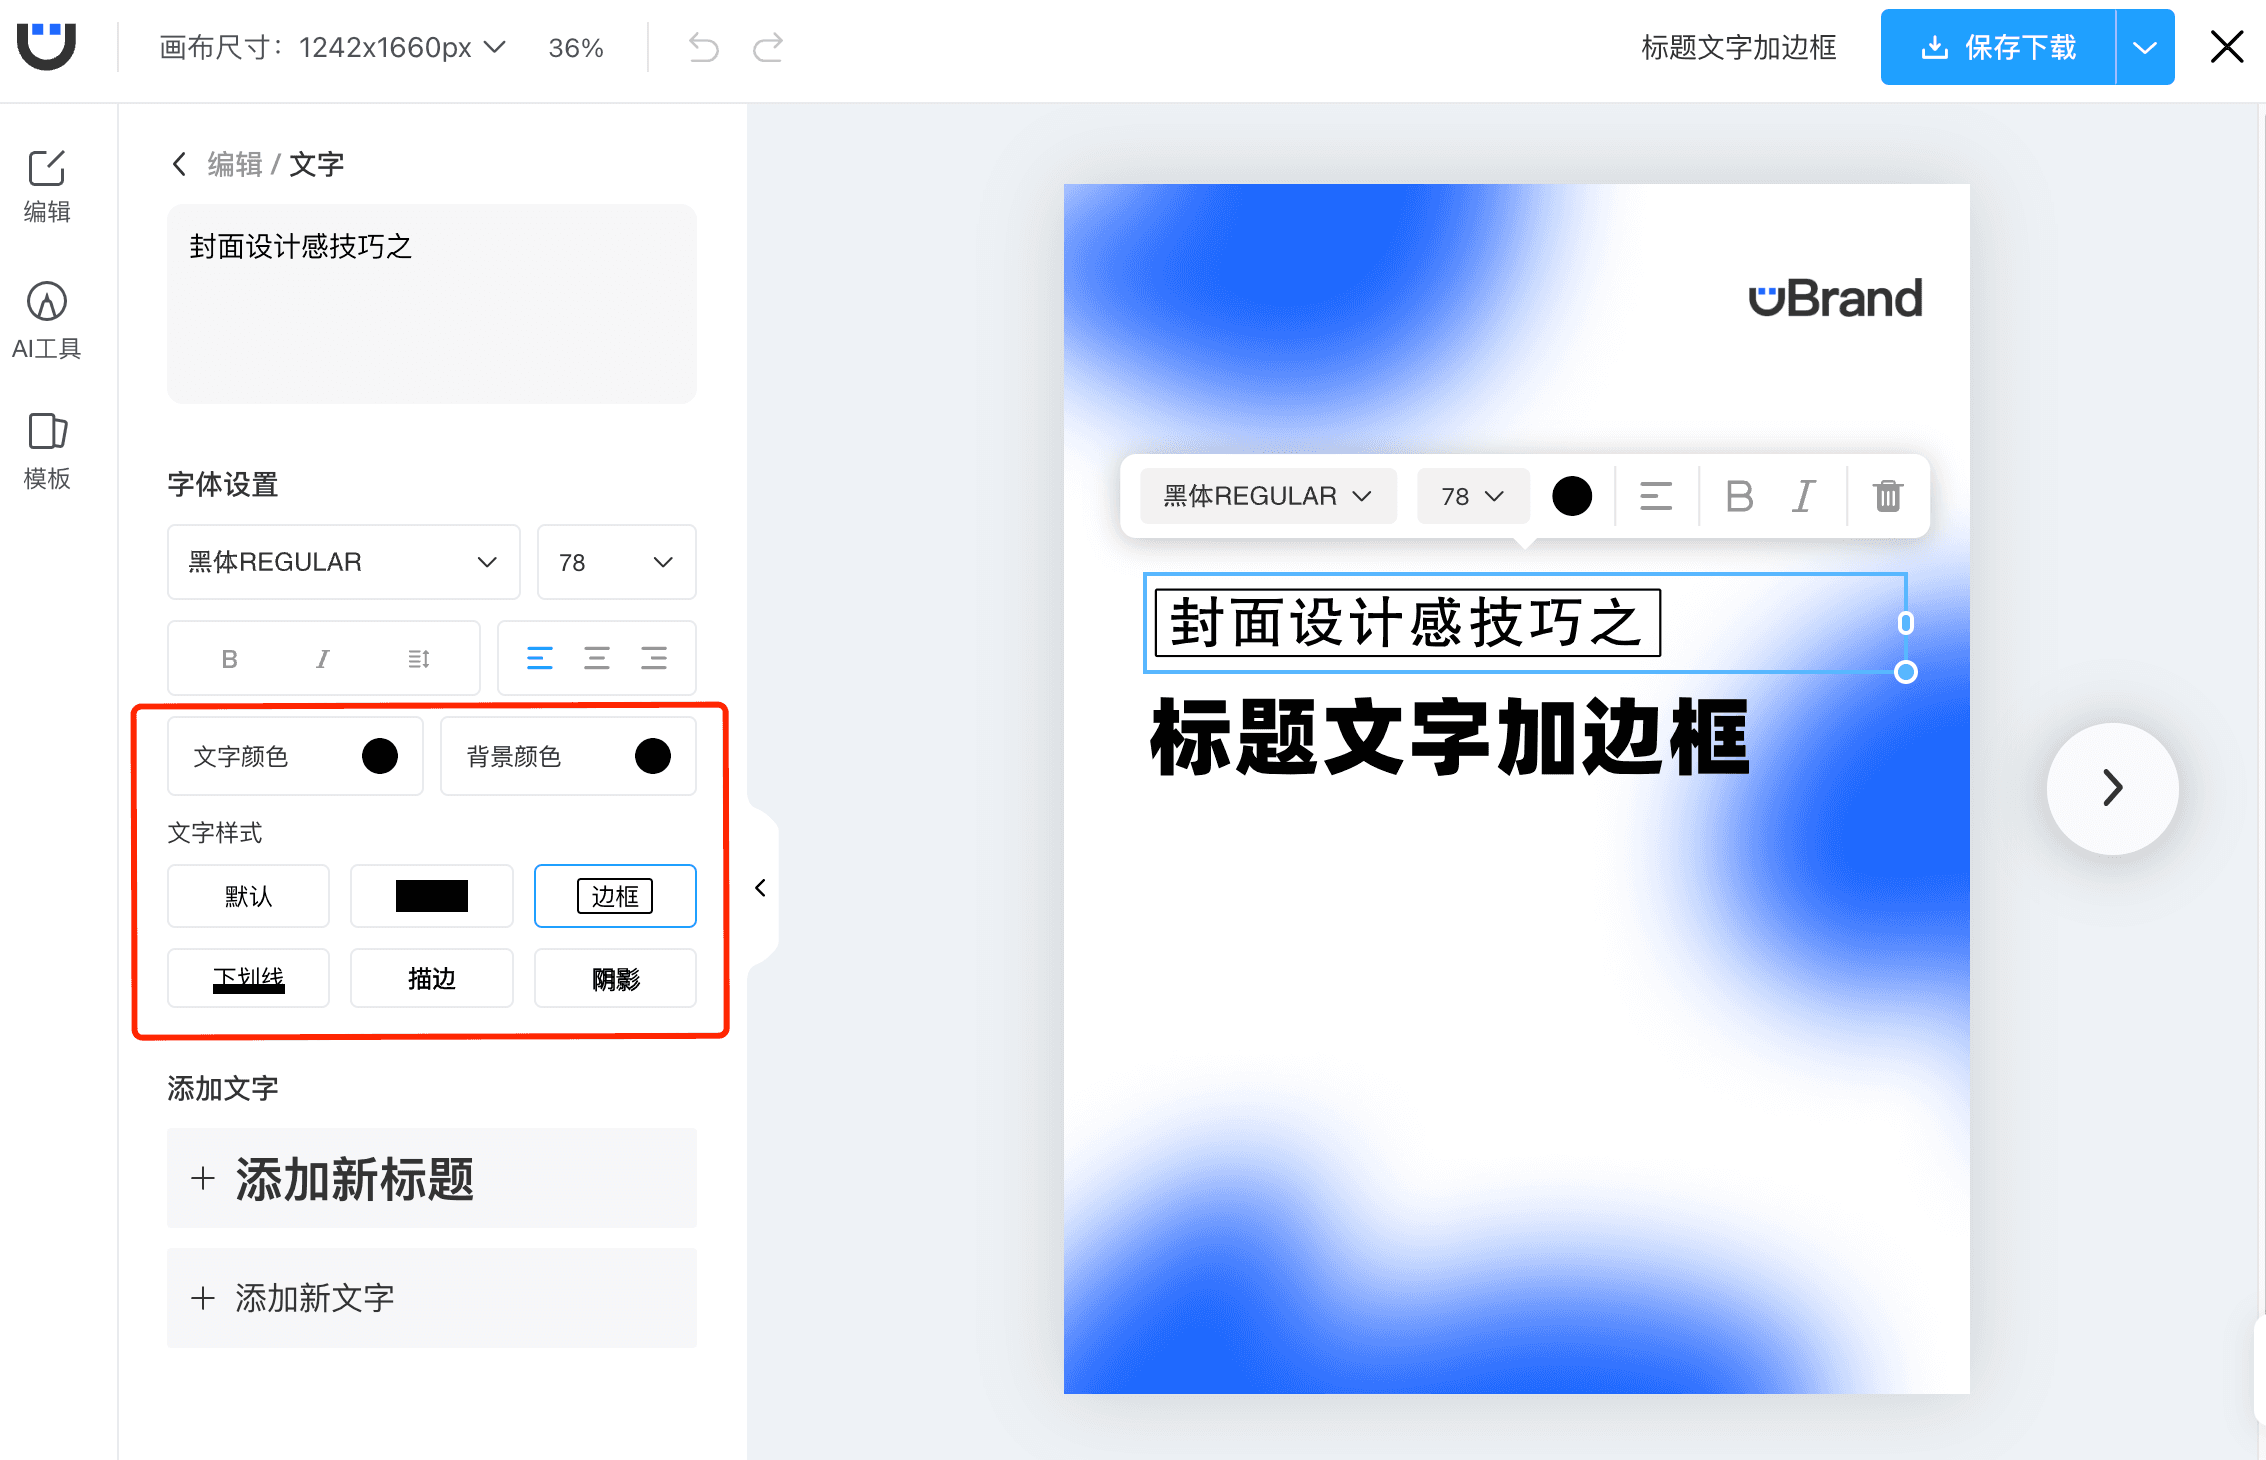This screenshot has width=2266, height=1460.
Task: Select the 默认 text style
Action: pos(248,896)
